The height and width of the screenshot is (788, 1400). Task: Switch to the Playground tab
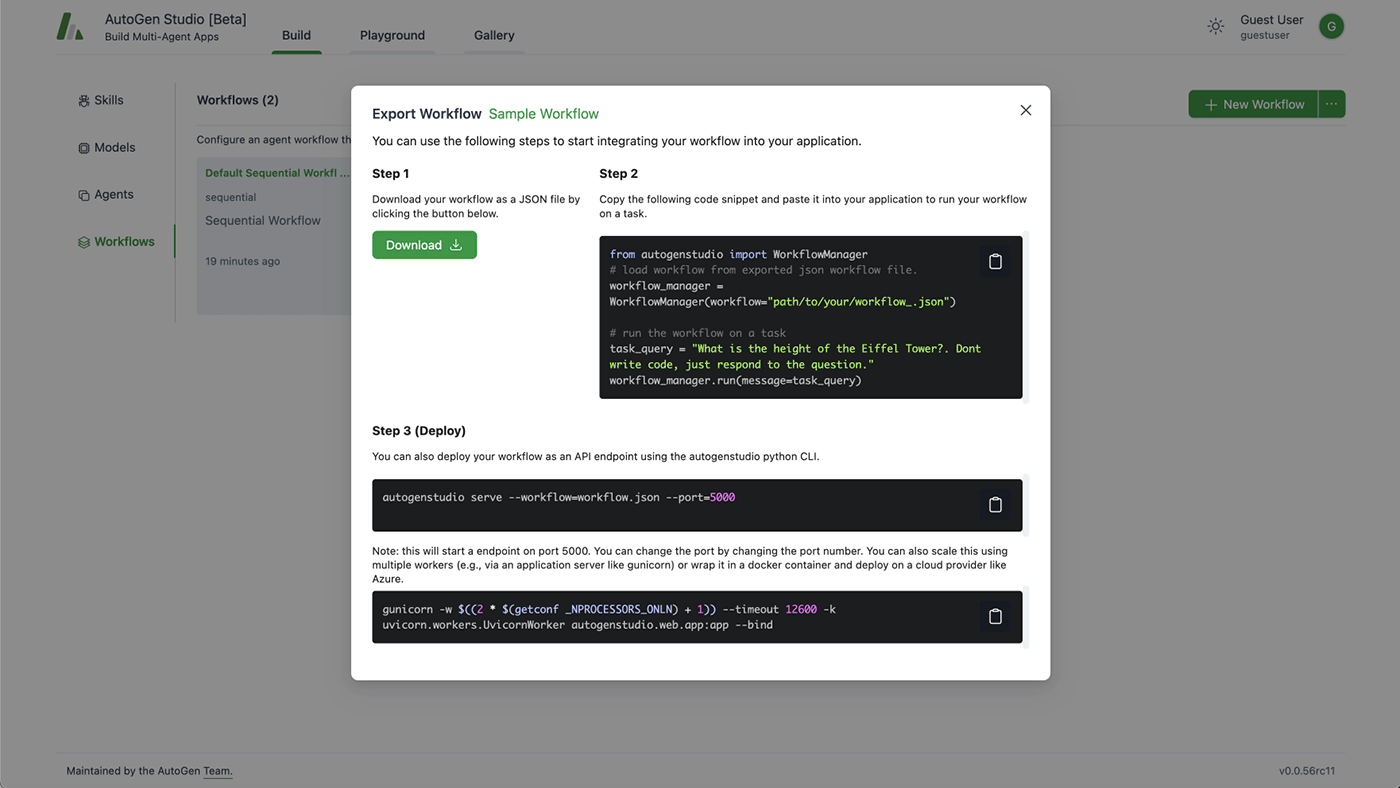(x=392, y=35)
